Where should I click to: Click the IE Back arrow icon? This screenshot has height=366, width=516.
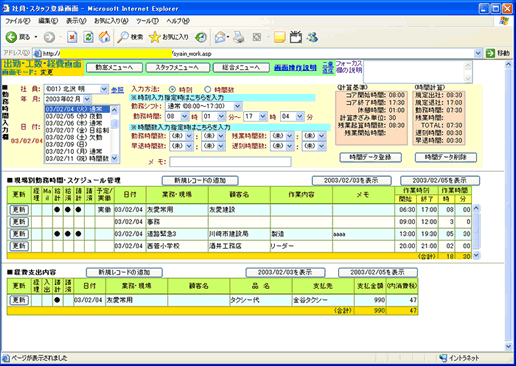click(11, 37)
